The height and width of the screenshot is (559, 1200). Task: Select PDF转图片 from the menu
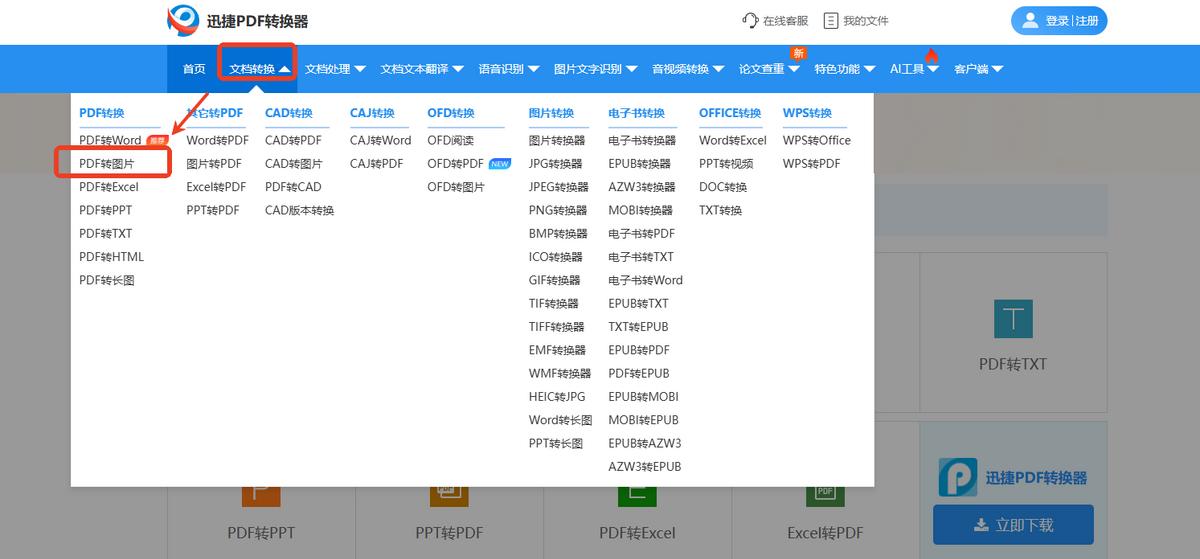click(x=107, y=164)
